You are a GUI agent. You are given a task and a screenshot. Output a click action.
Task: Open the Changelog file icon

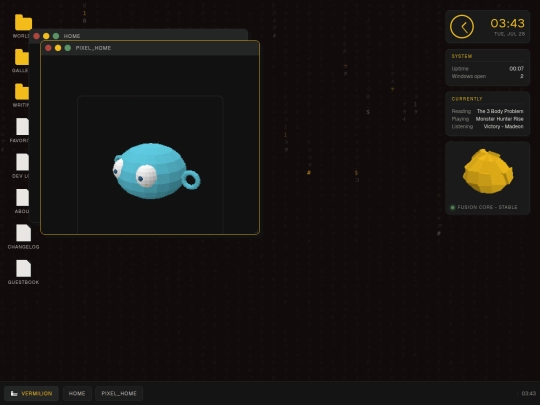[23, 233]
